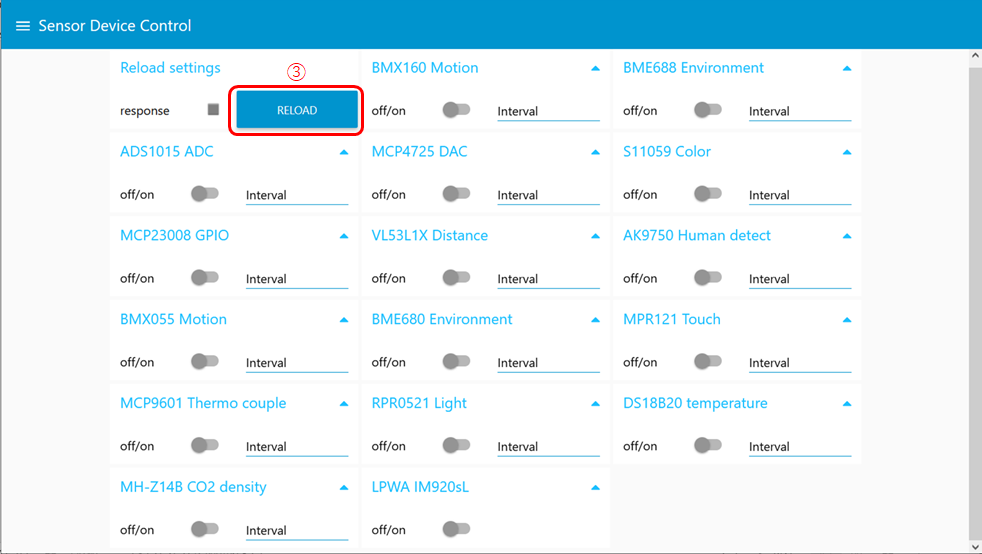Collapse the DS18B20 temperature group arrow

point(847,404)
